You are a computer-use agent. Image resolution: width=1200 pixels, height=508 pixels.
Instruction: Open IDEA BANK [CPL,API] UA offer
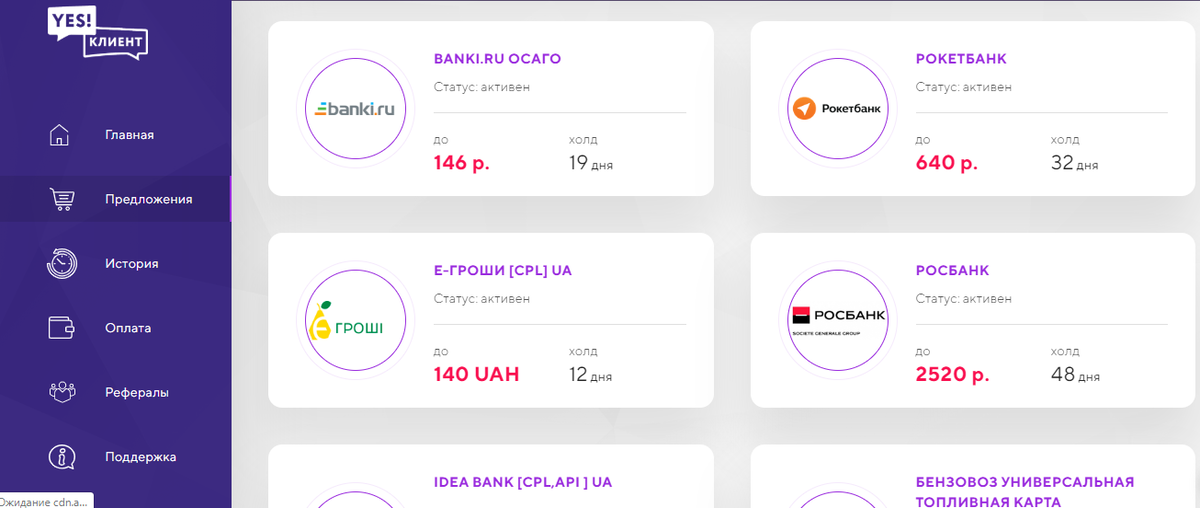(x=522, y=482)
